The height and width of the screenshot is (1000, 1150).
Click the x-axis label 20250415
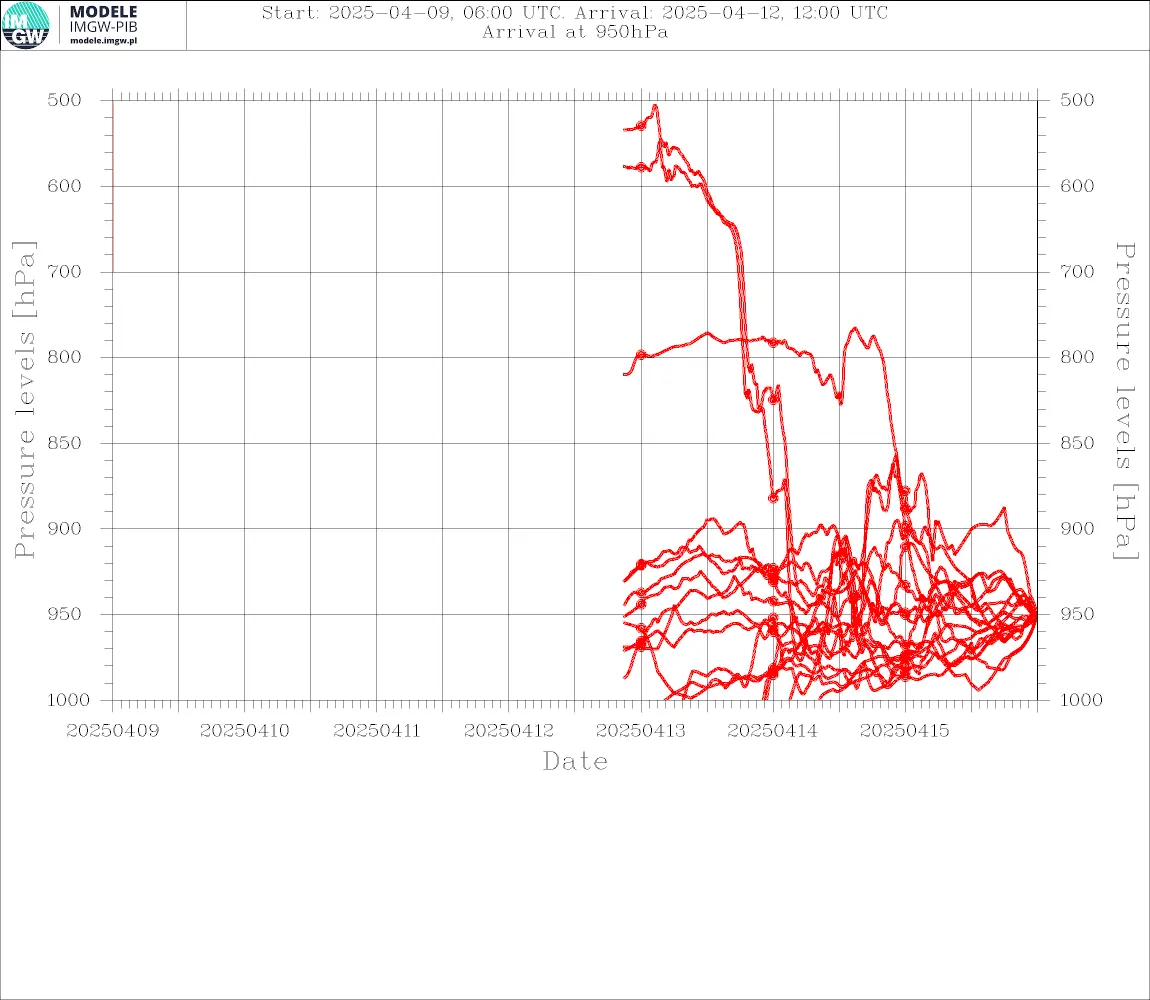coord(905,731)
